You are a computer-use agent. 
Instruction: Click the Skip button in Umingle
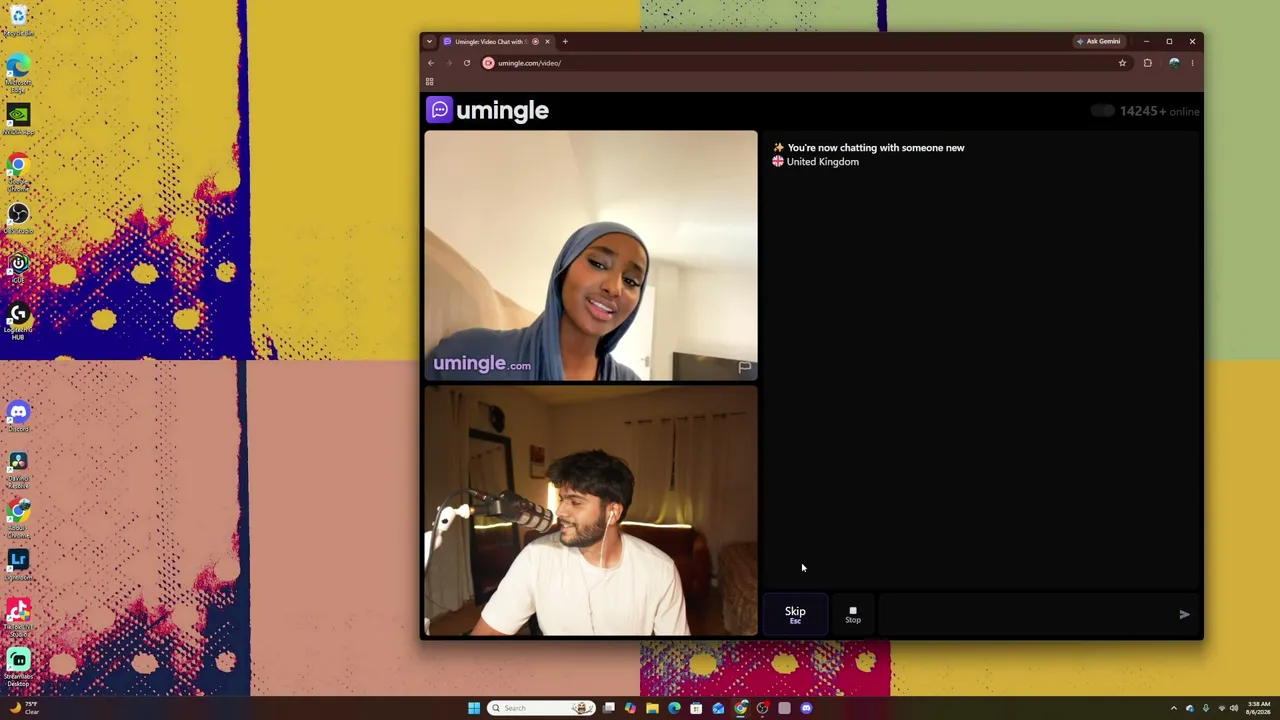point(795,614)
